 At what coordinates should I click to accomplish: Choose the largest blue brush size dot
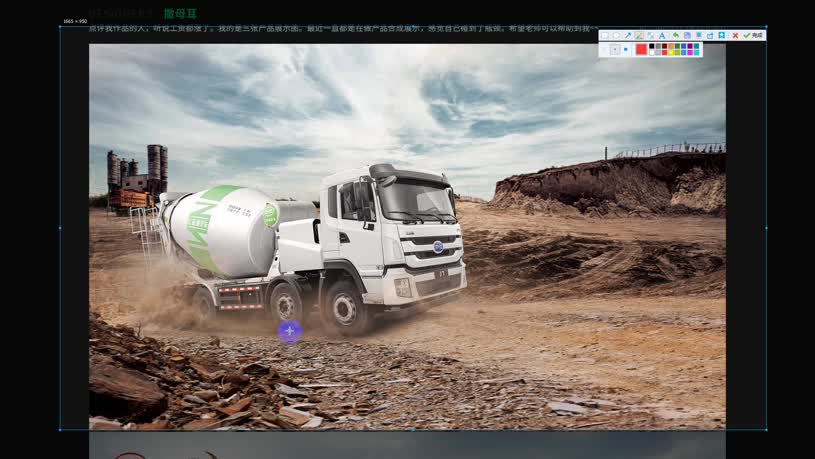pos(625,49)
